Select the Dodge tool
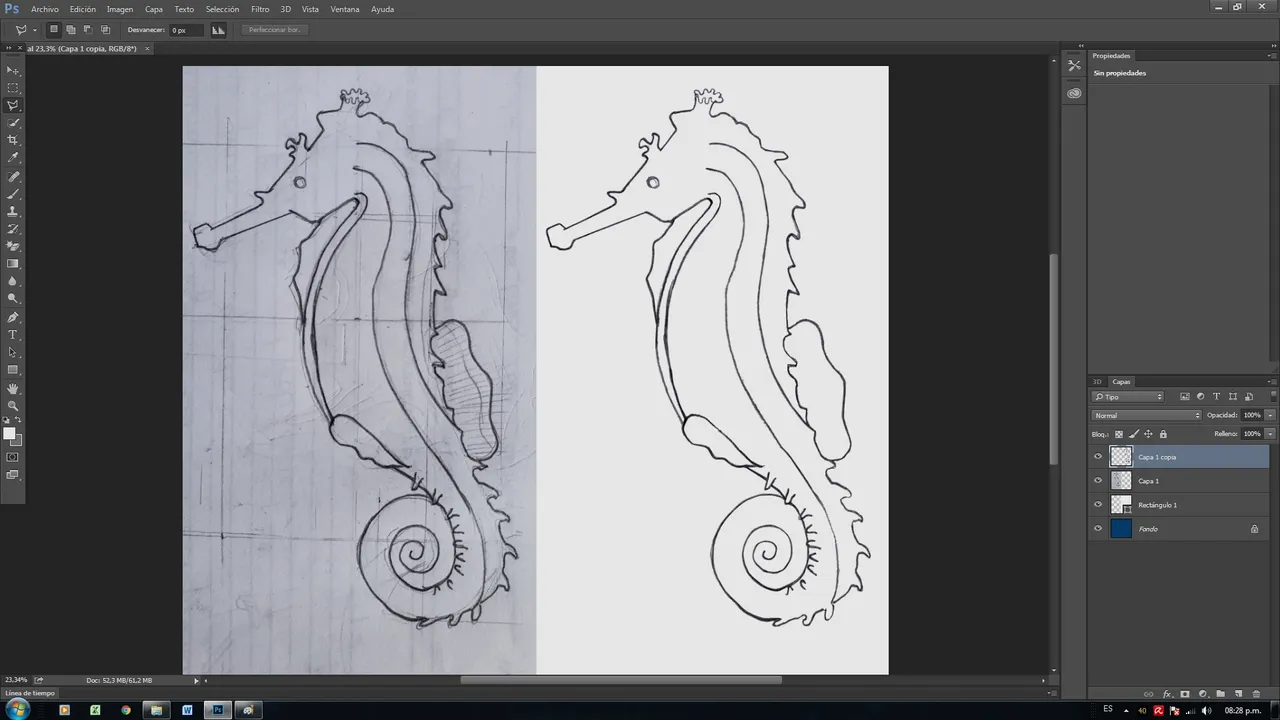Viewport: 1280px width, 720px height. point(13,299)
